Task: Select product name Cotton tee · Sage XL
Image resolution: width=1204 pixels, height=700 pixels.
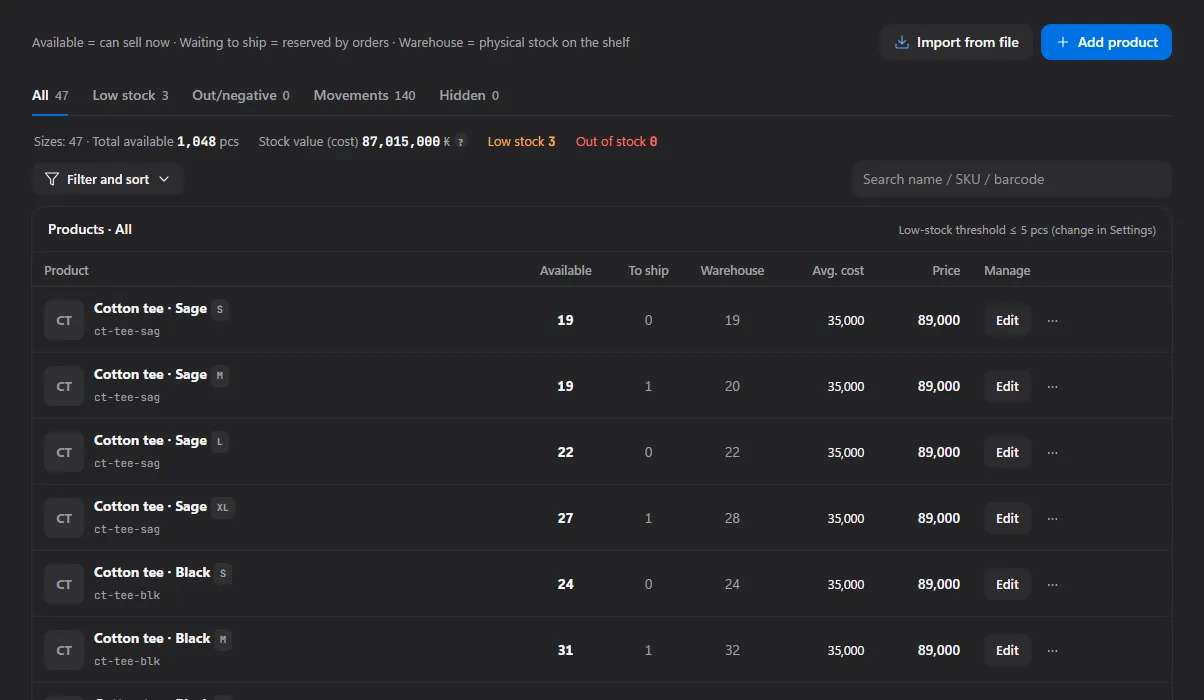Action: tap(150, 507)
